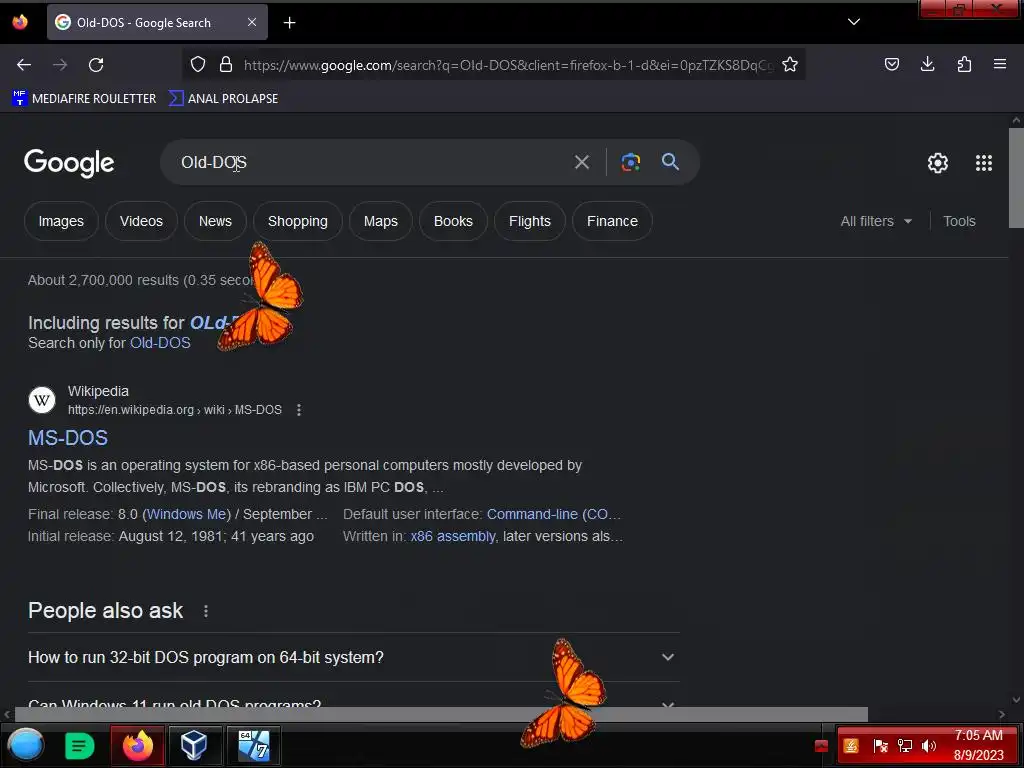The height and width of the screenshot is (768, 1024).
Task: Close the Old-DOS Google Search tab
Action: (252, 22)
